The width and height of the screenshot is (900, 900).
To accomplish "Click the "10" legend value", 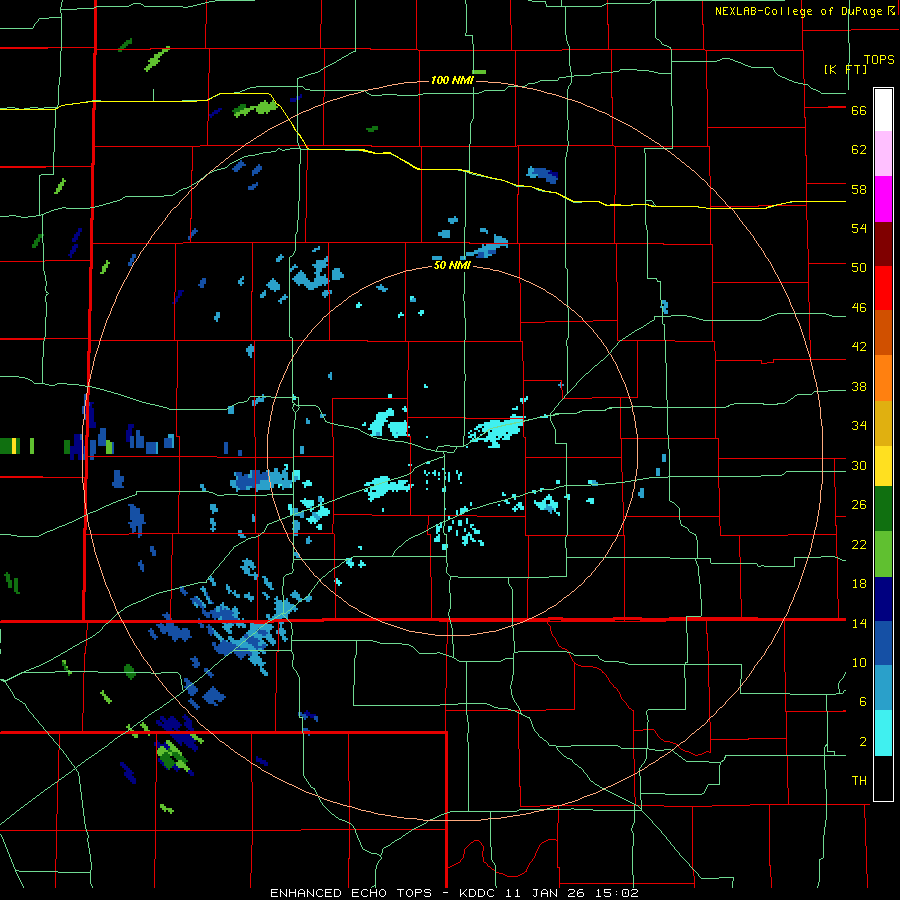I will (859, 662).
